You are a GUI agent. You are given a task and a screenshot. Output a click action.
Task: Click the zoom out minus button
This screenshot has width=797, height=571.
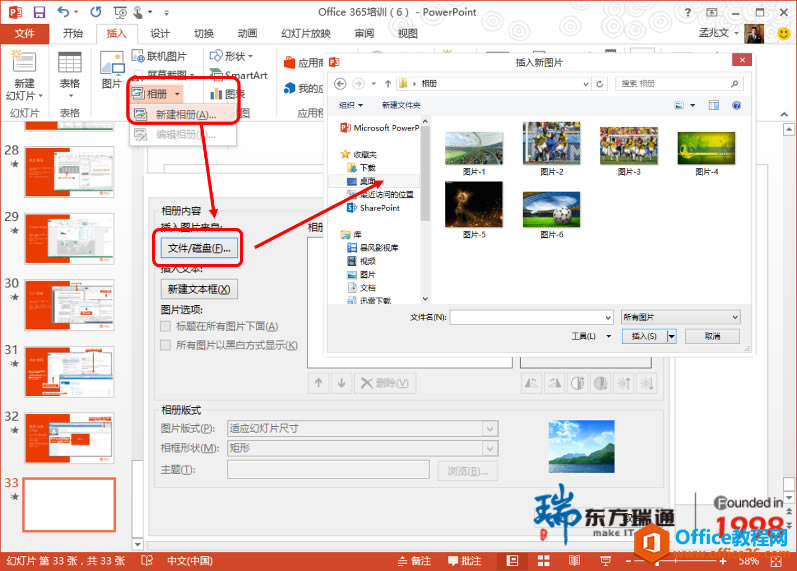point(629,561)
